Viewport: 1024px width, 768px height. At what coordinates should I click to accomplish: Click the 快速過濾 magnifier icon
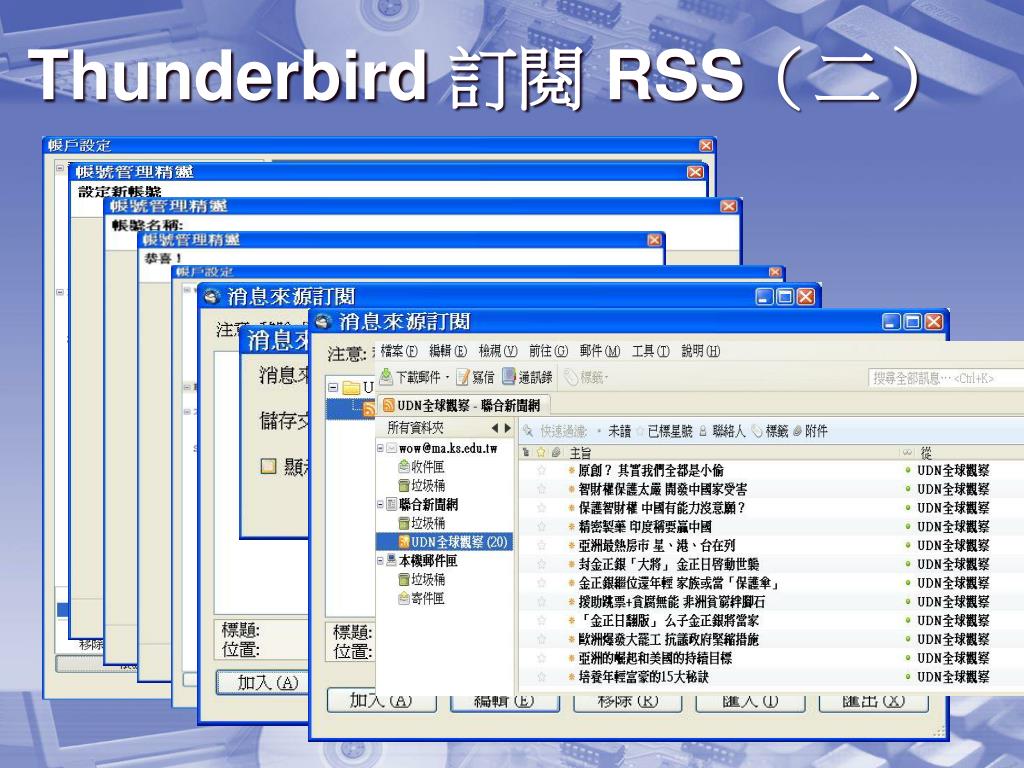(x=528, y=431)
